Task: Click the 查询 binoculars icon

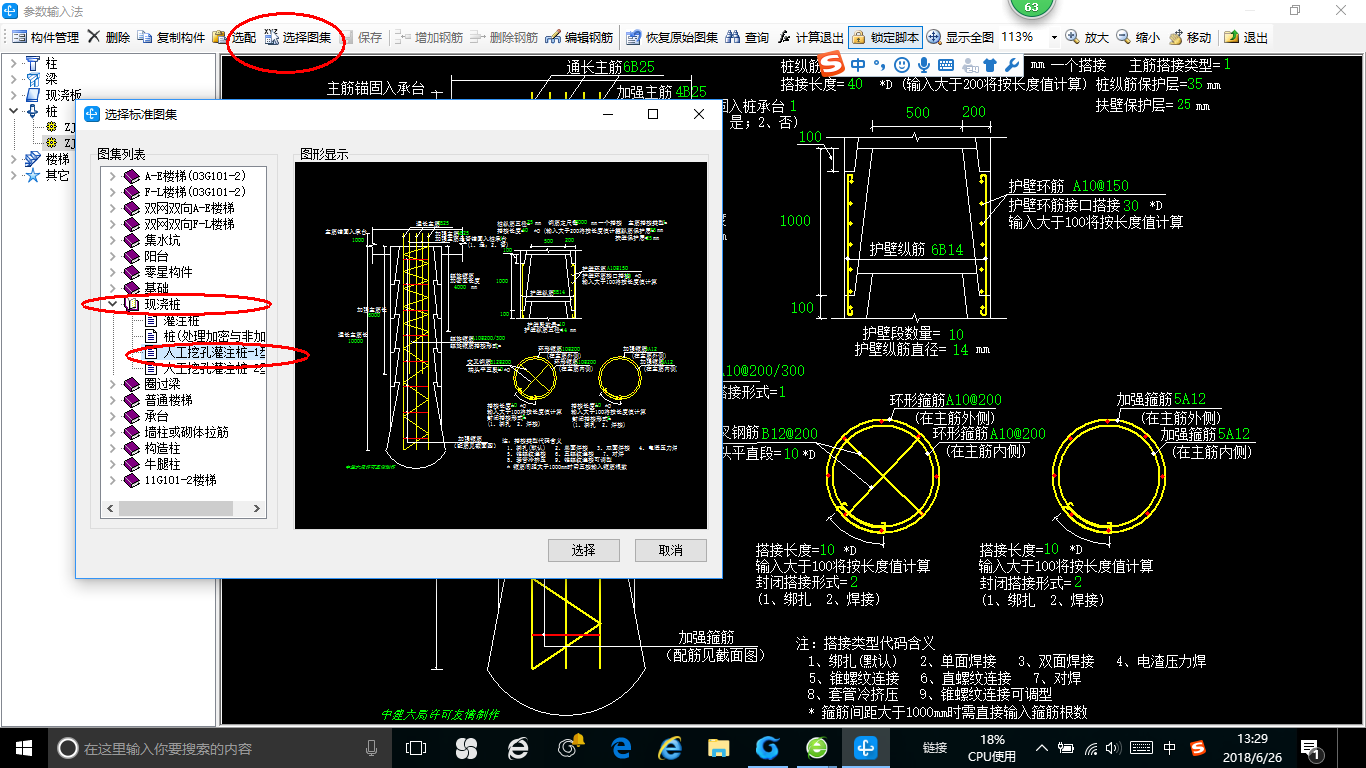Action: pyautogui.click(x=733, y=37)
